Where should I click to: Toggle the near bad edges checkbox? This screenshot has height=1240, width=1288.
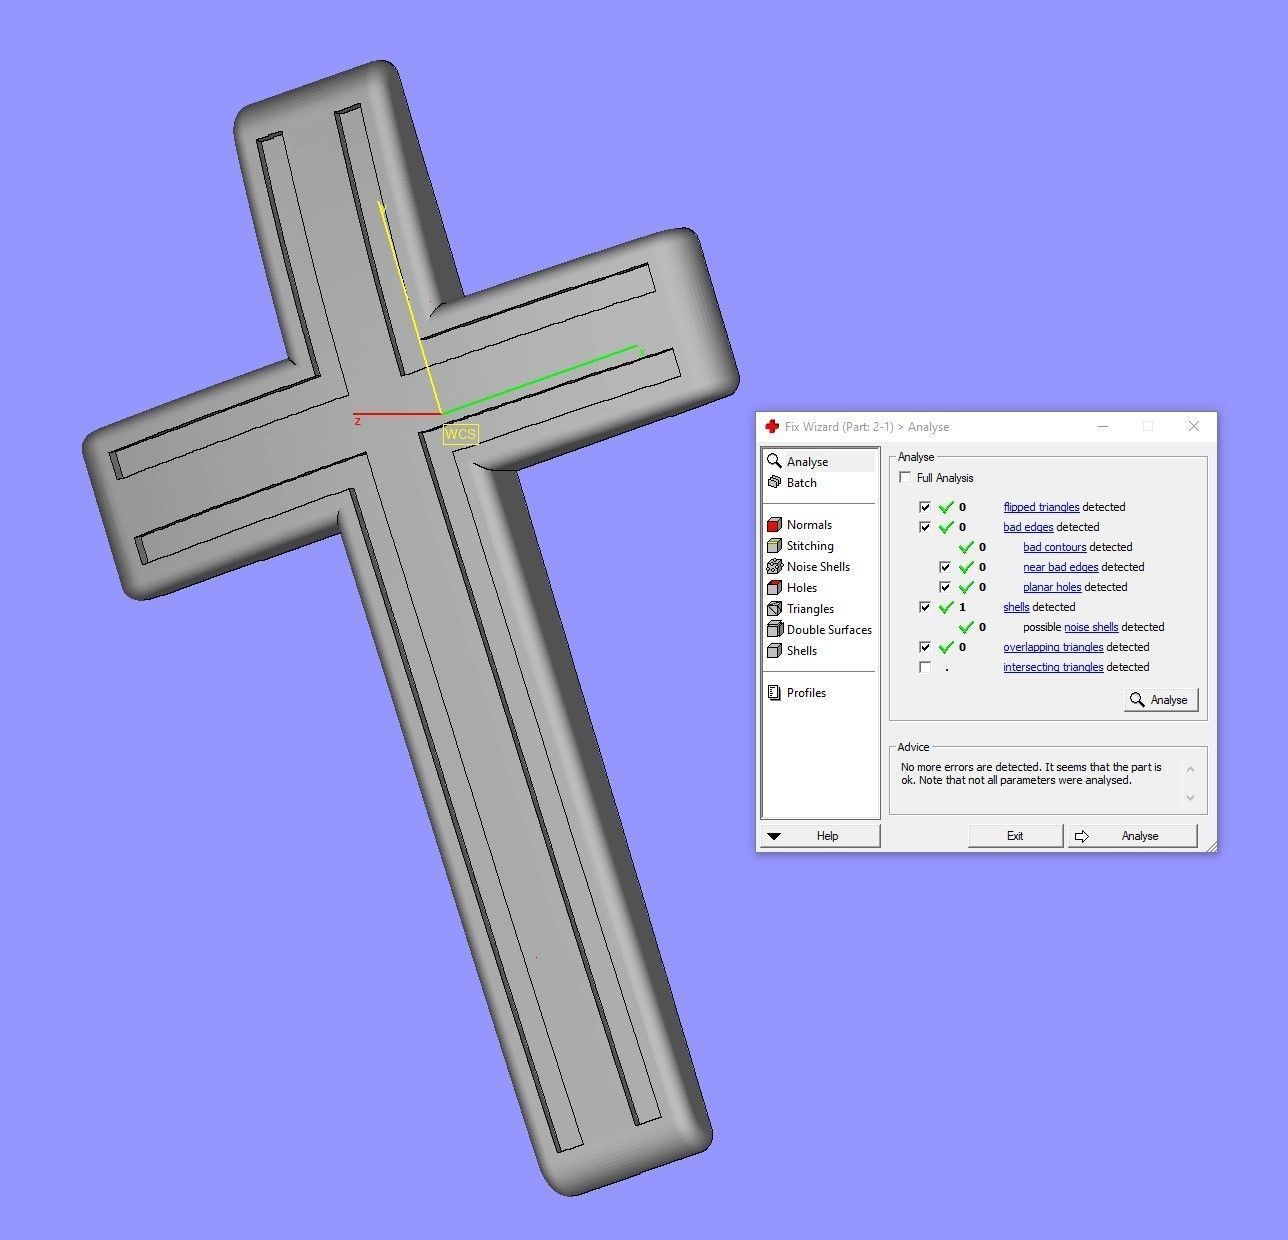pos(945,567)
